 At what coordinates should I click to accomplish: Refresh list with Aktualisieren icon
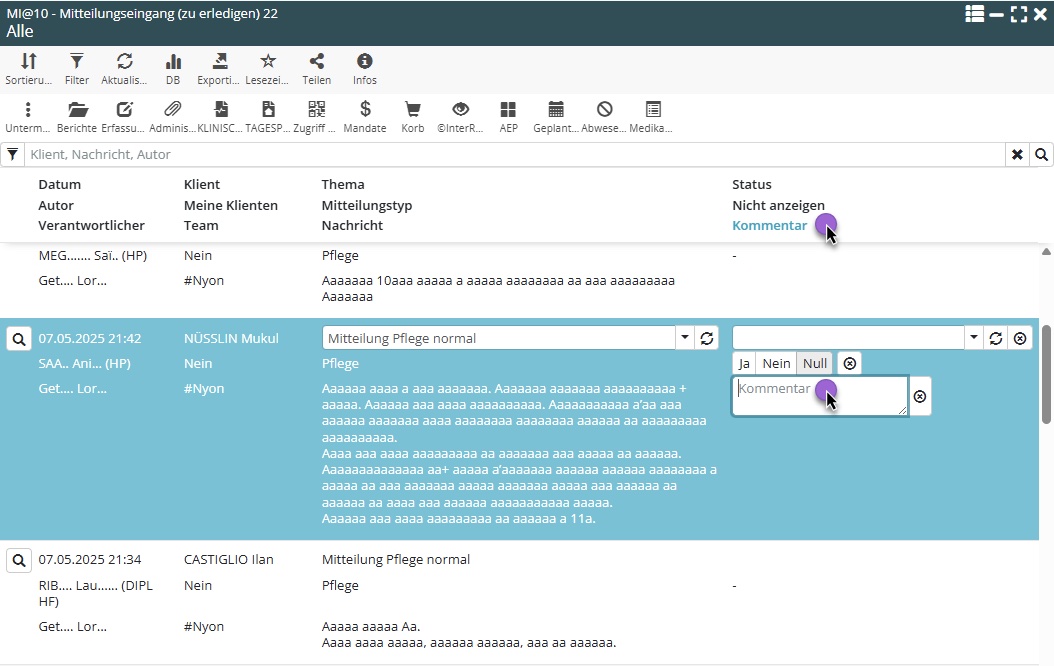click(x=125, y=62)
